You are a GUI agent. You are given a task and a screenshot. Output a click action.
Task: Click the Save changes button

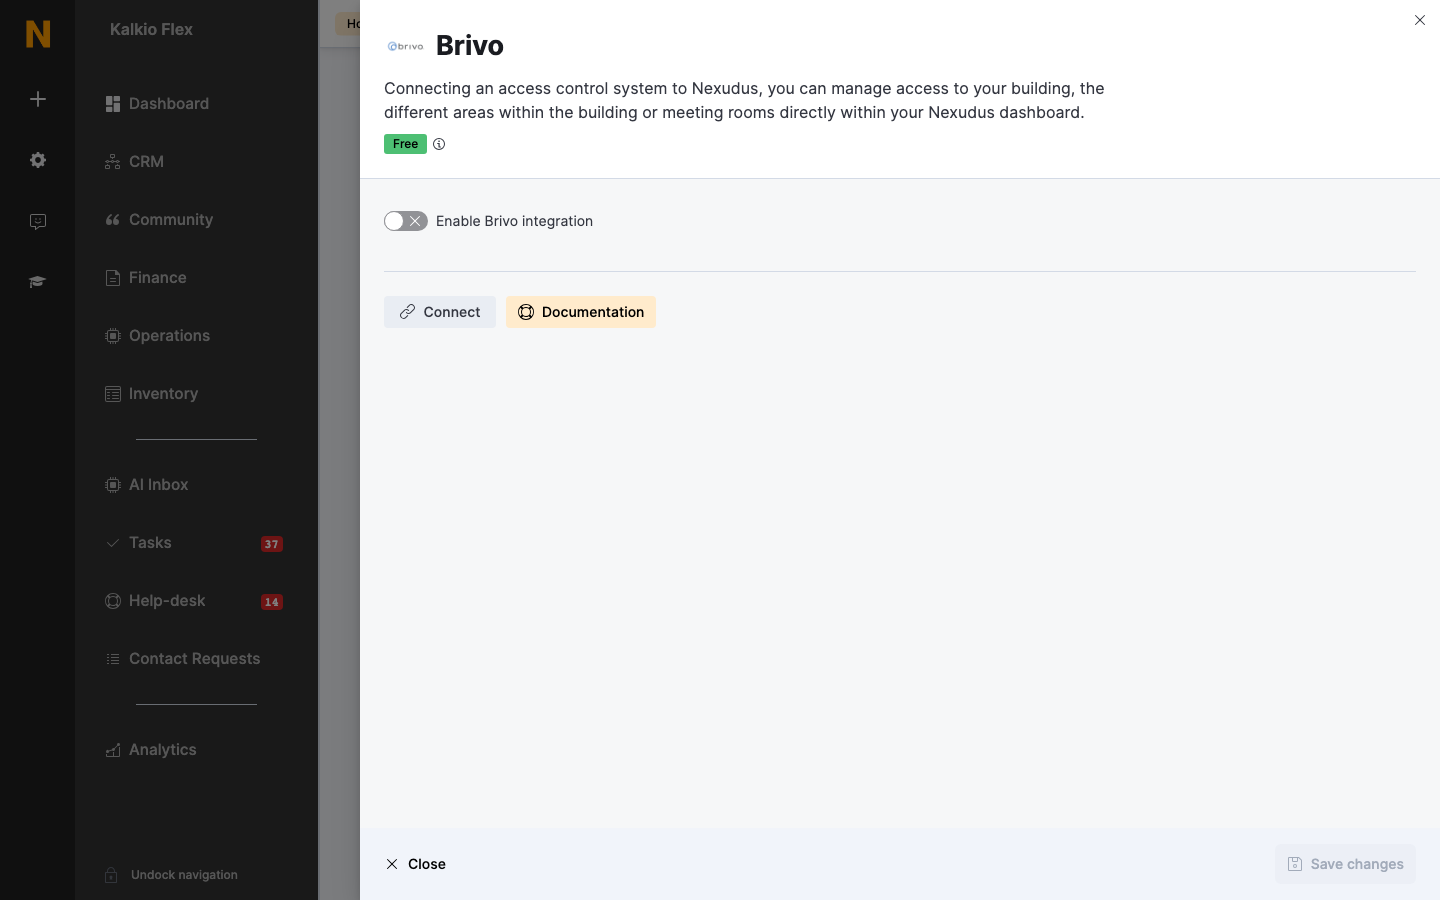(x=1345, y=864)
